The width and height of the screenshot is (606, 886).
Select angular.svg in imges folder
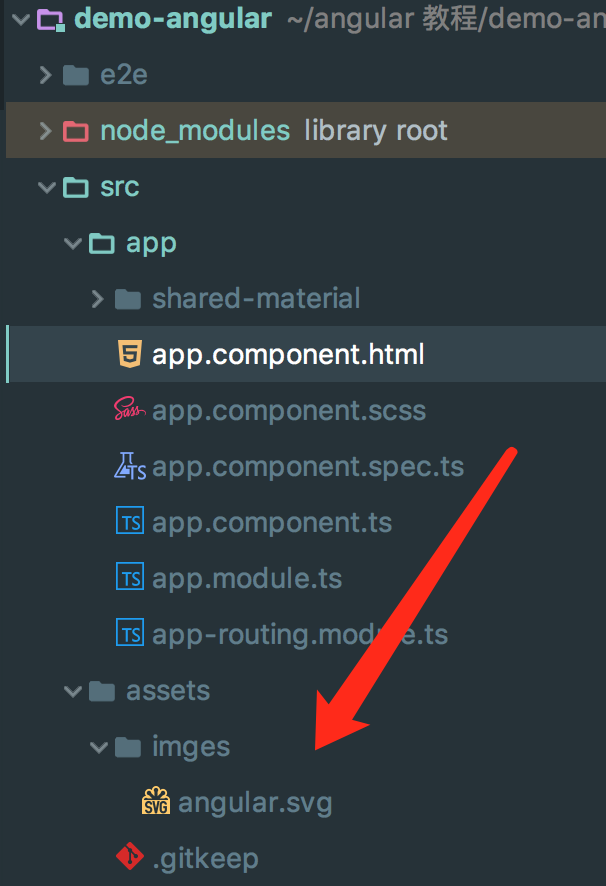(254, 802)
